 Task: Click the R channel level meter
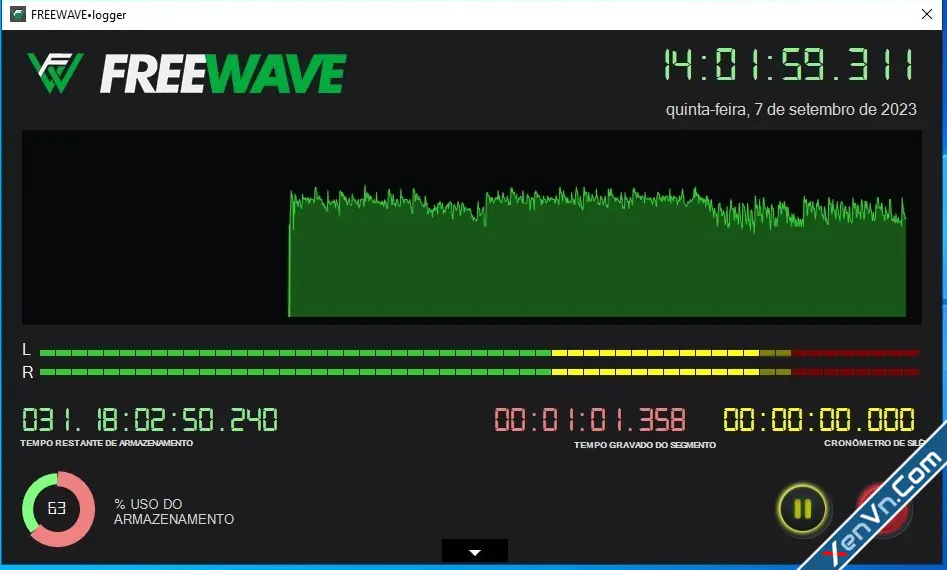(x=480, y=372)
